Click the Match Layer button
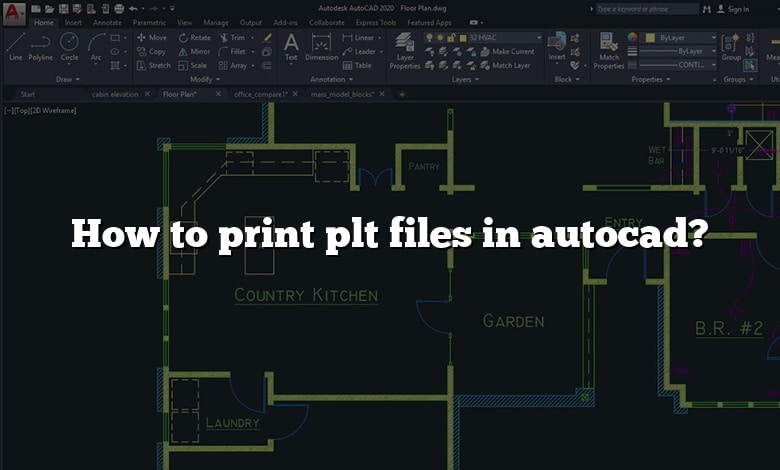Viewport: 780px width, 470px height. coord(505,65)
